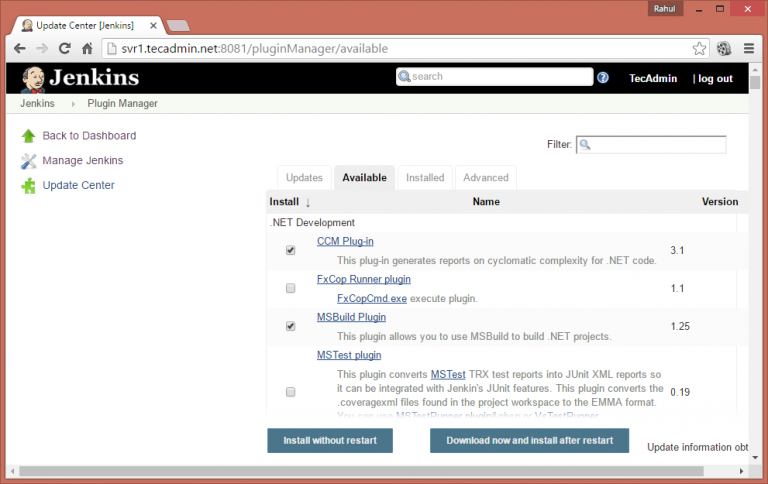
Task: Uncheck the MSBuild Plugin checkbox
Action: coord(291,326)
